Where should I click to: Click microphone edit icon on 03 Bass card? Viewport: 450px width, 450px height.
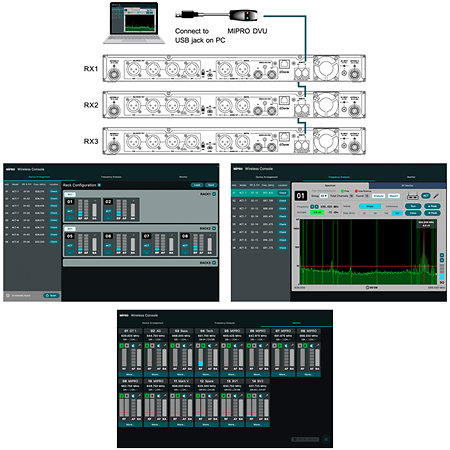point(190,346)
